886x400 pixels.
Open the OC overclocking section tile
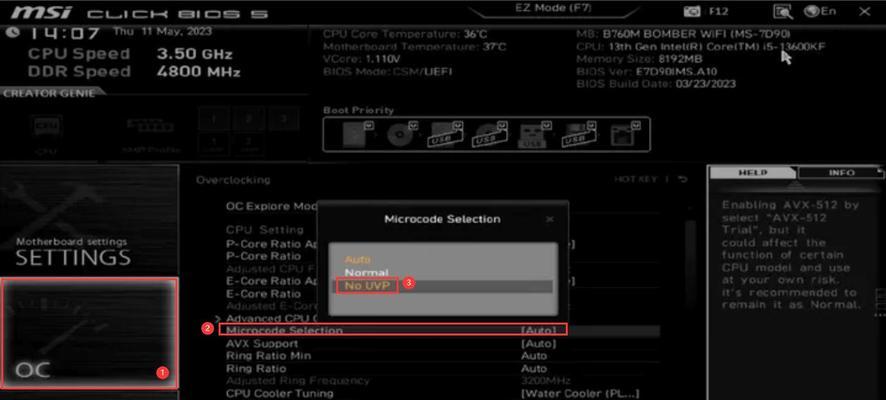coord(89,333)
